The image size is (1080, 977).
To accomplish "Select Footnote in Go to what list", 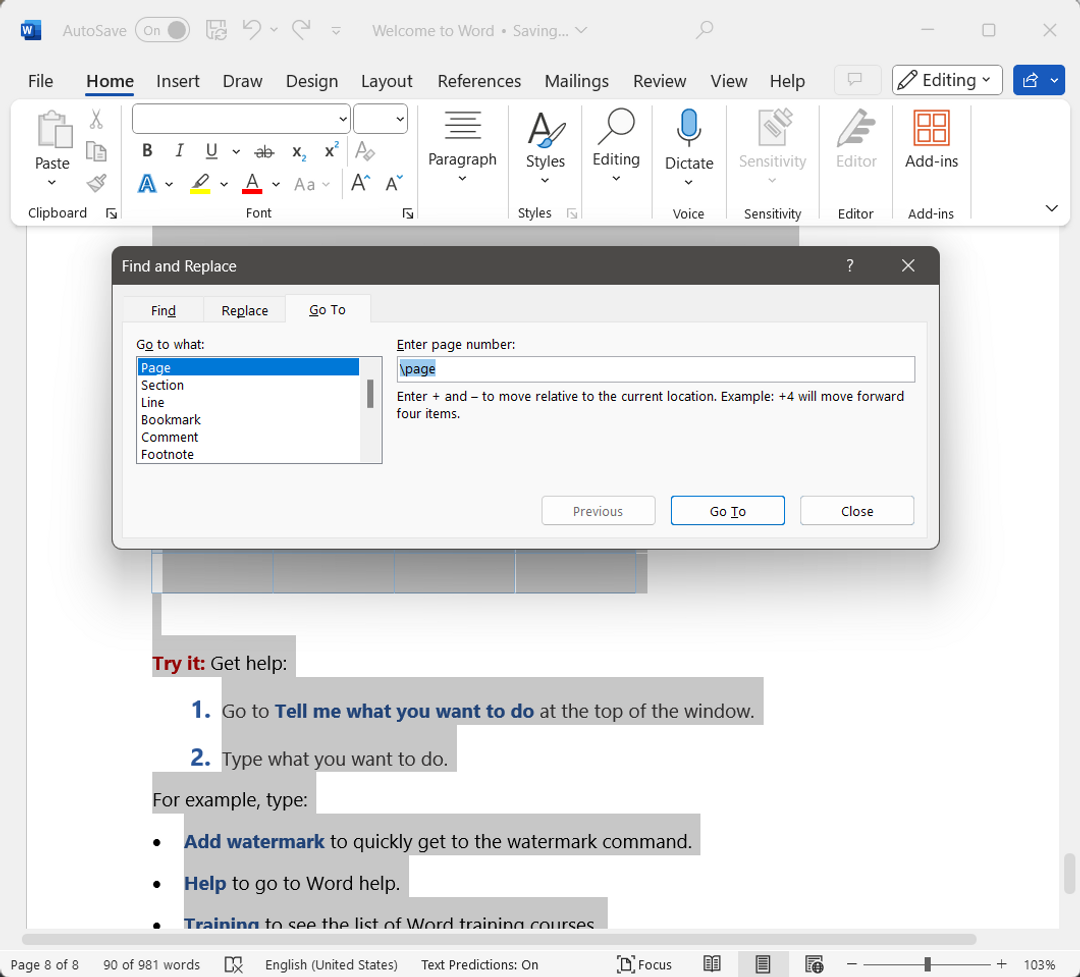I will coord(248,454).
